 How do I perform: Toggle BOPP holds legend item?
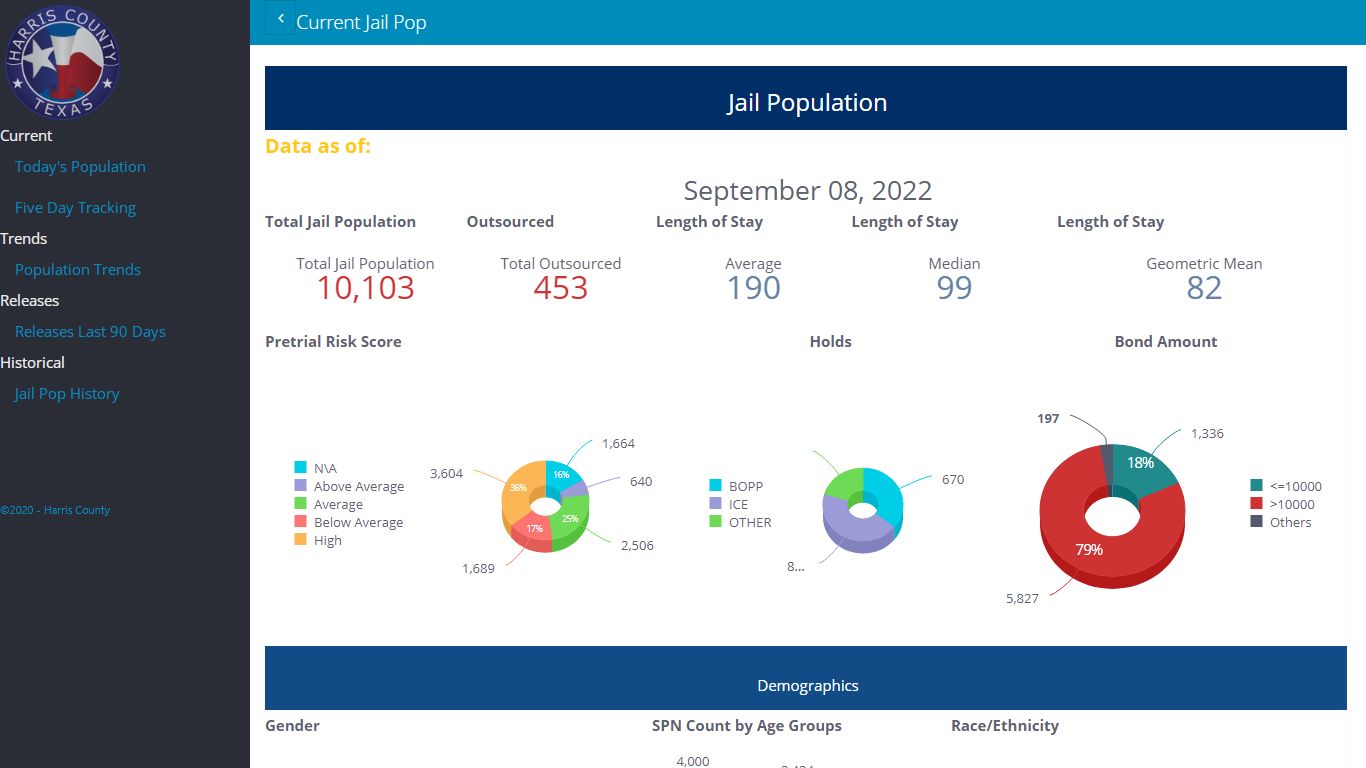736,486
